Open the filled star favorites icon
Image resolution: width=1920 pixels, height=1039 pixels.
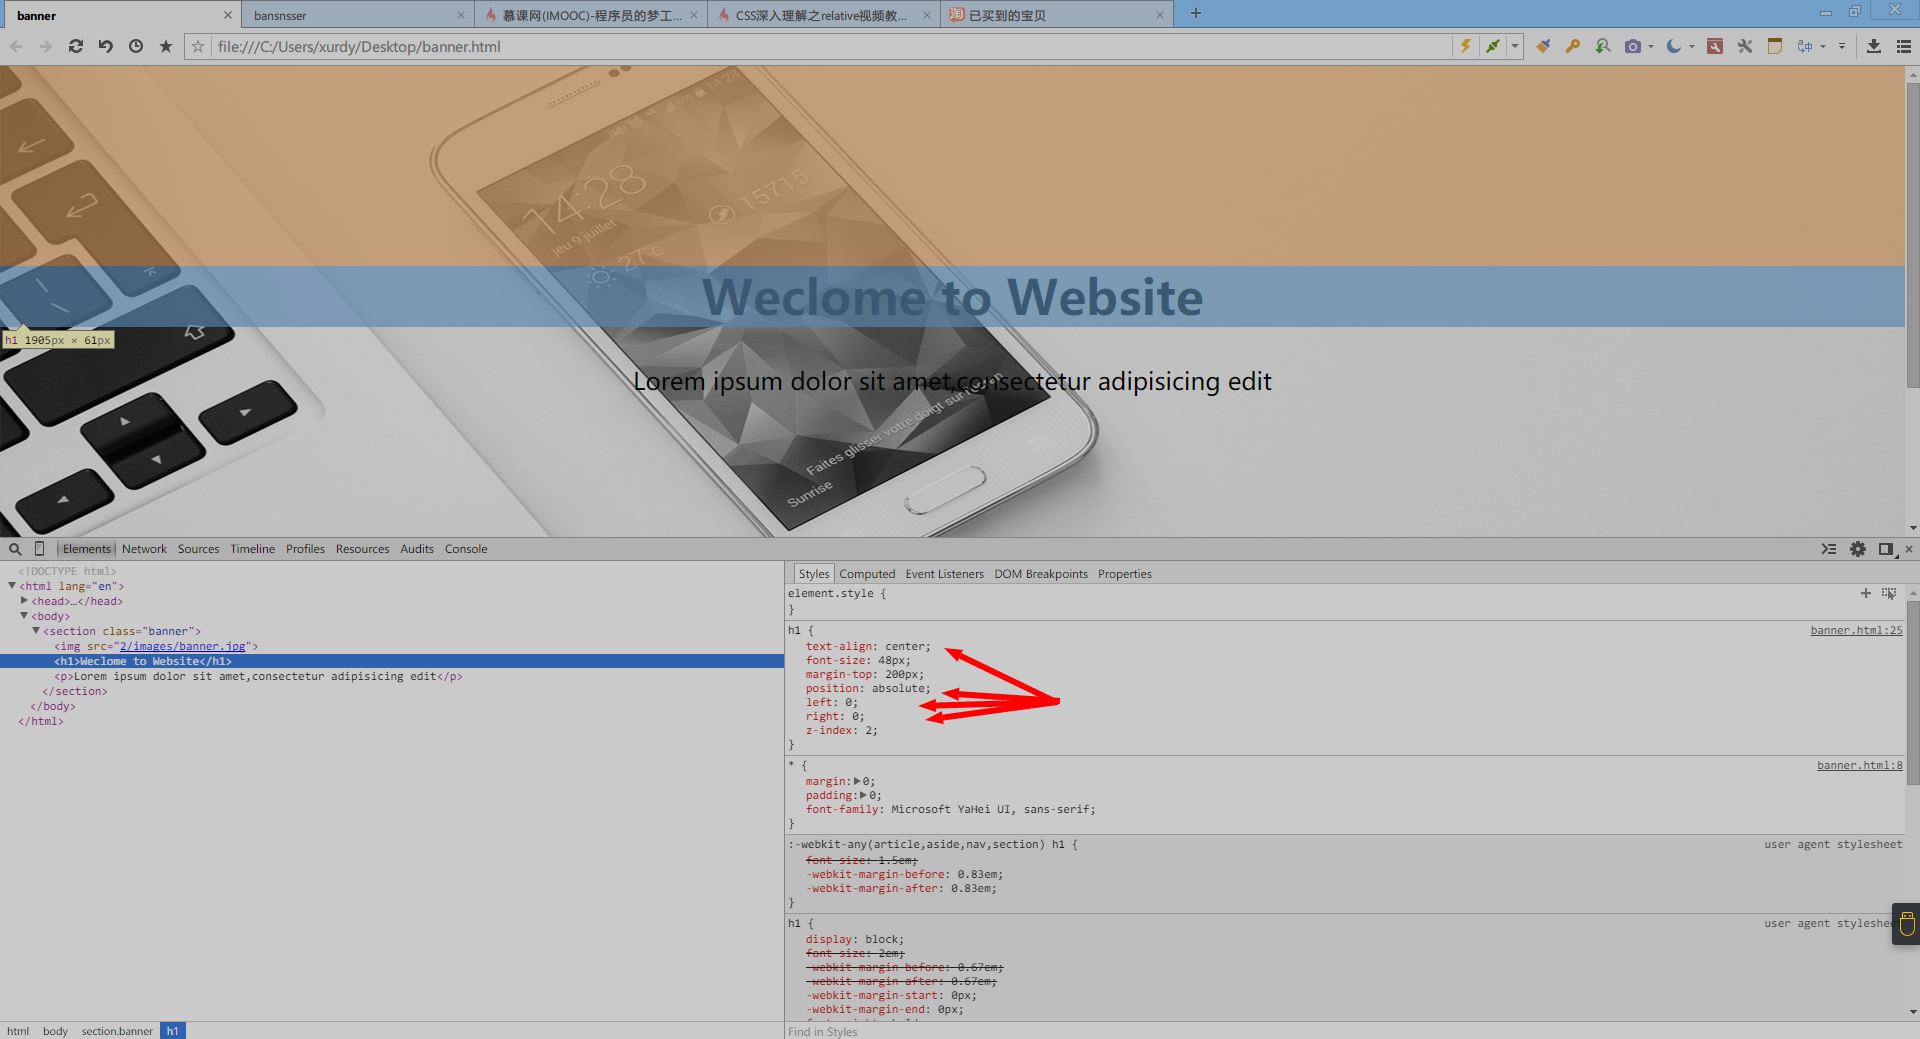(166, 46)
